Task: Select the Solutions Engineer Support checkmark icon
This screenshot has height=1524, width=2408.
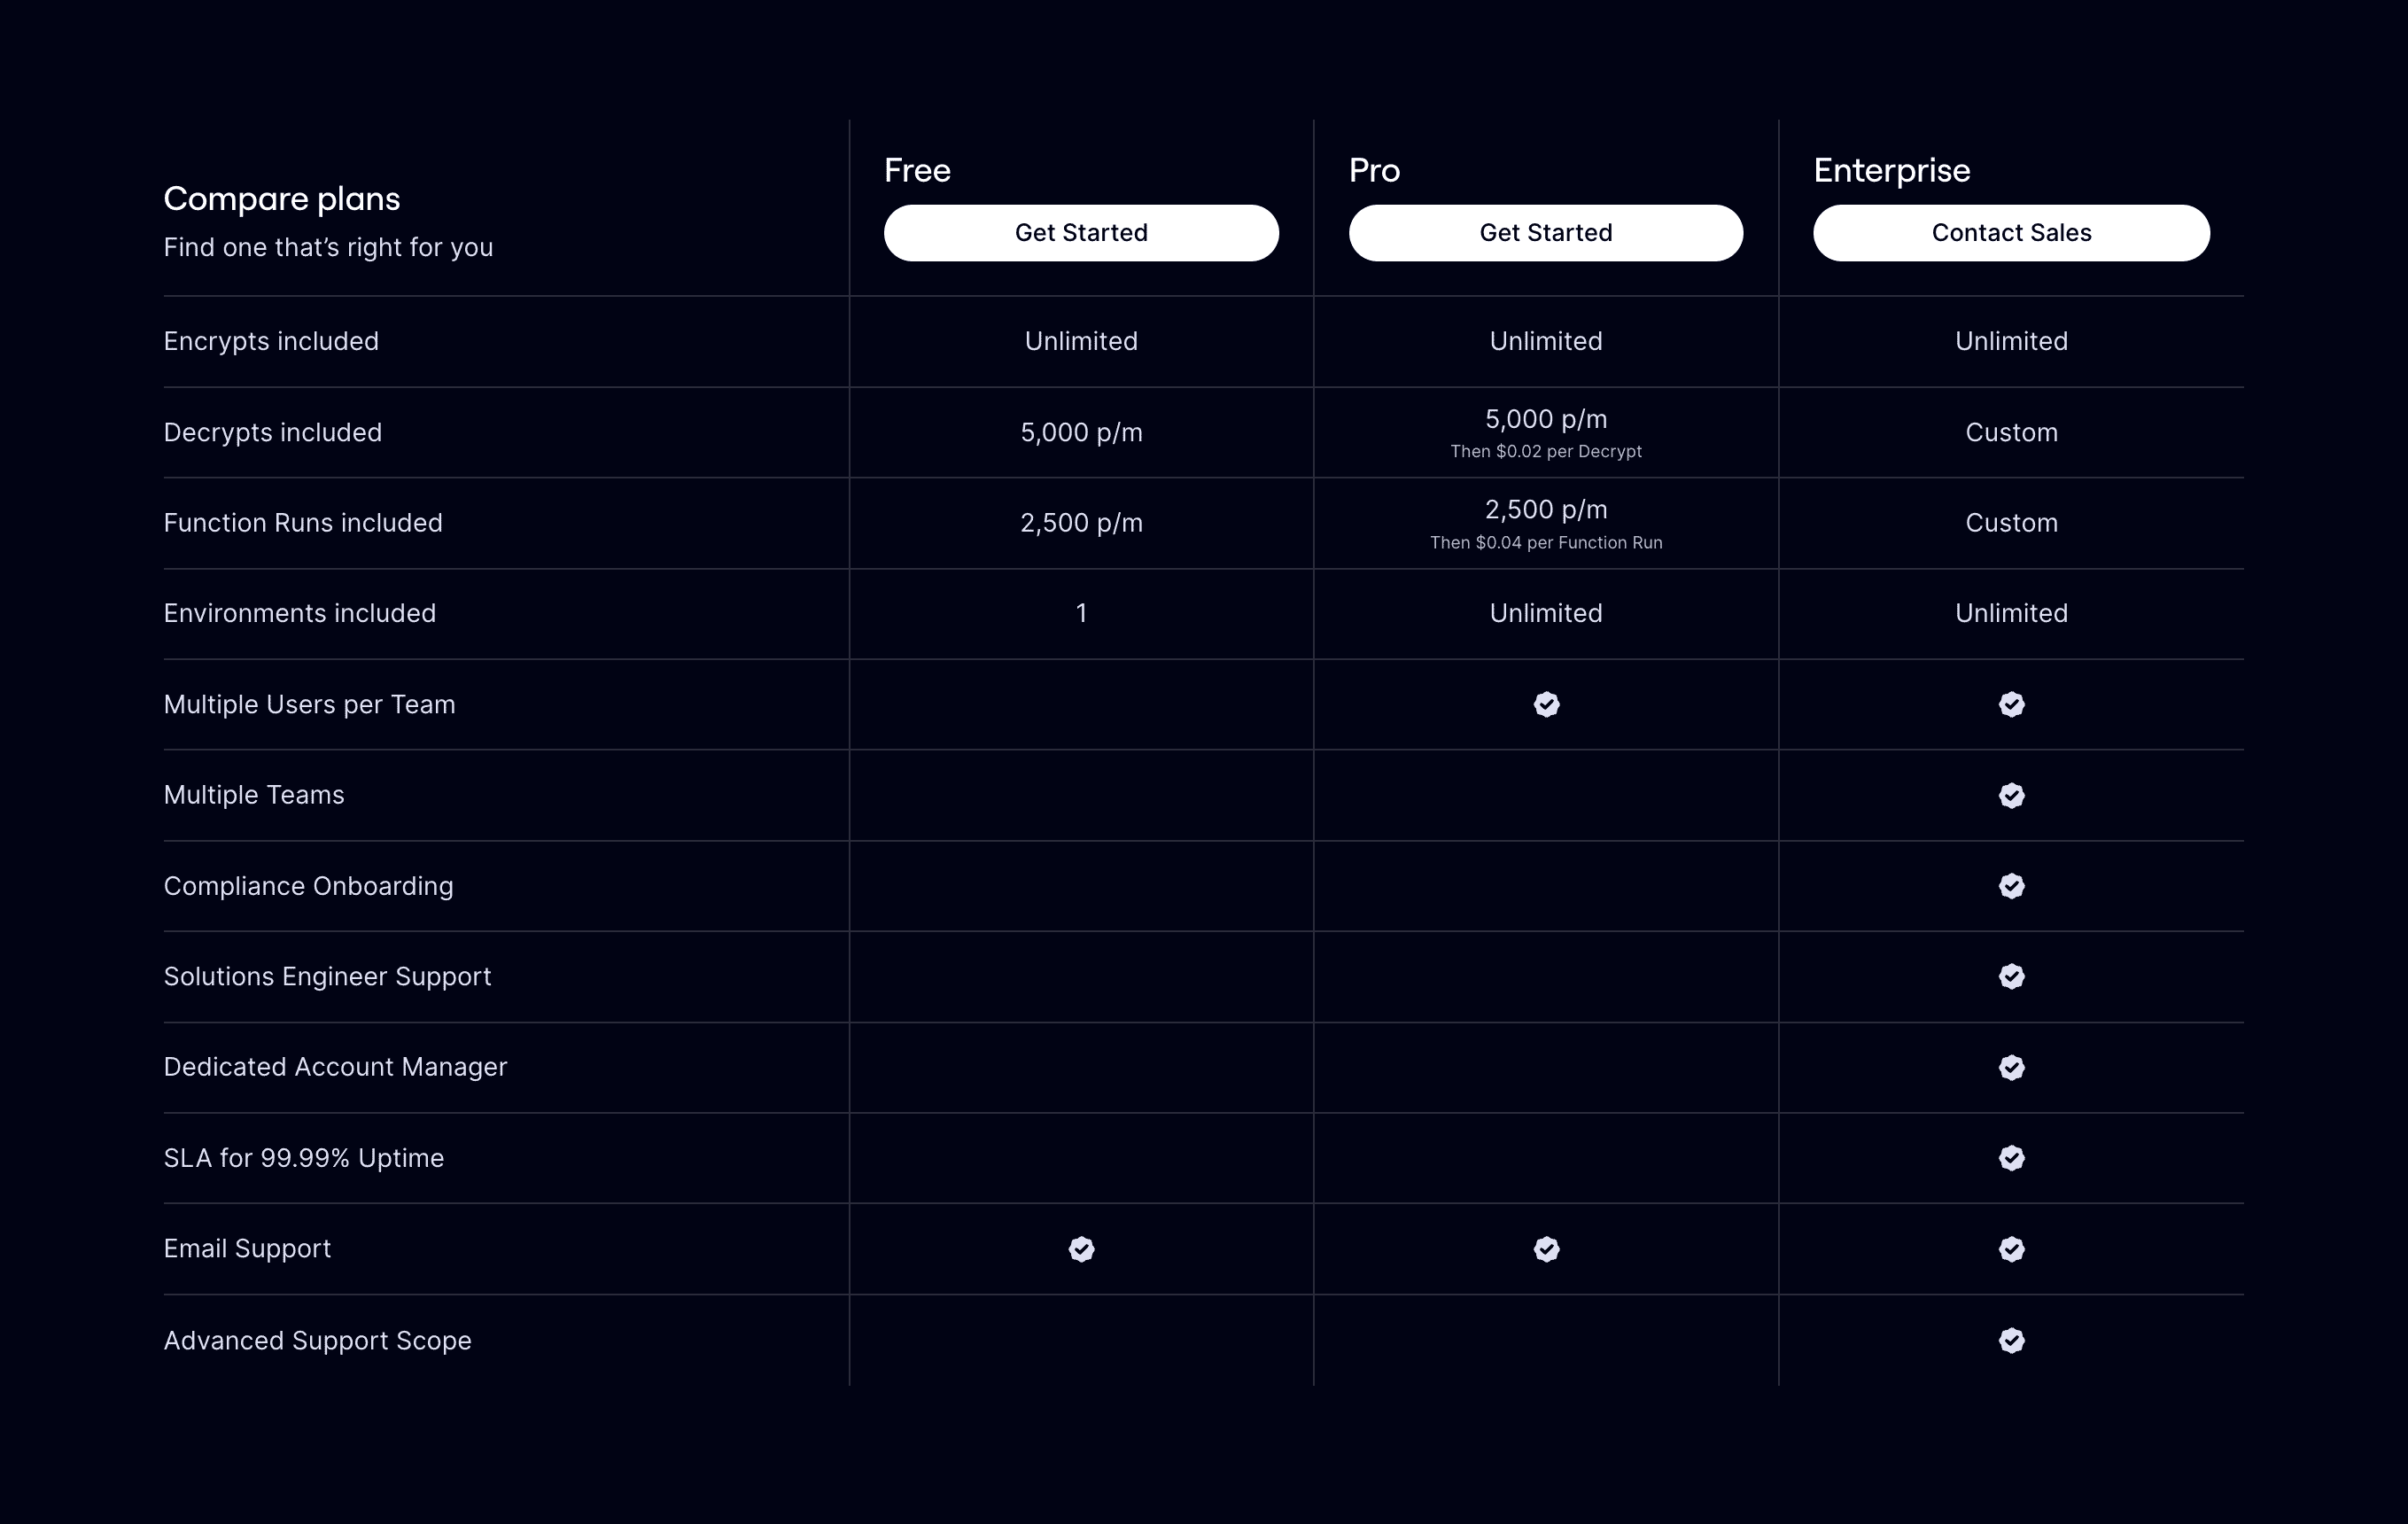Action: click(2012, 977)
